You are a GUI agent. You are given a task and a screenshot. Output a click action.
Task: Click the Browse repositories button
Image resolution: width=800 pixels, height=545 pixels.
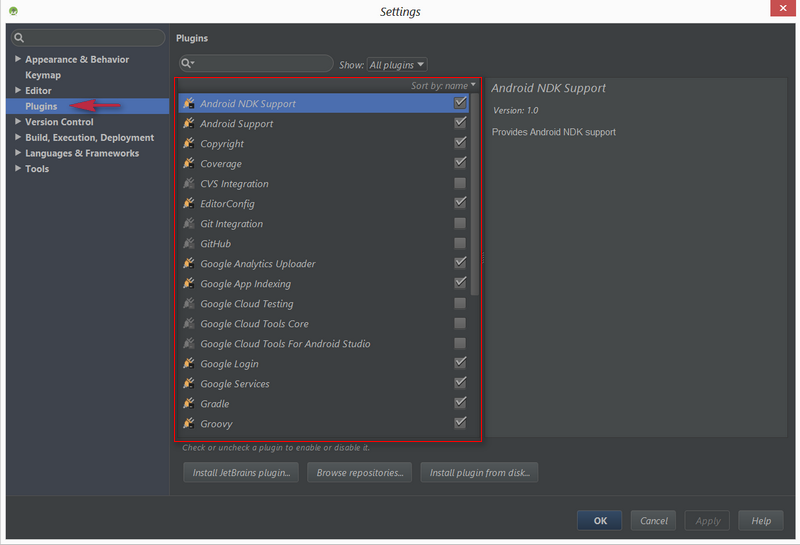[360, 472]
